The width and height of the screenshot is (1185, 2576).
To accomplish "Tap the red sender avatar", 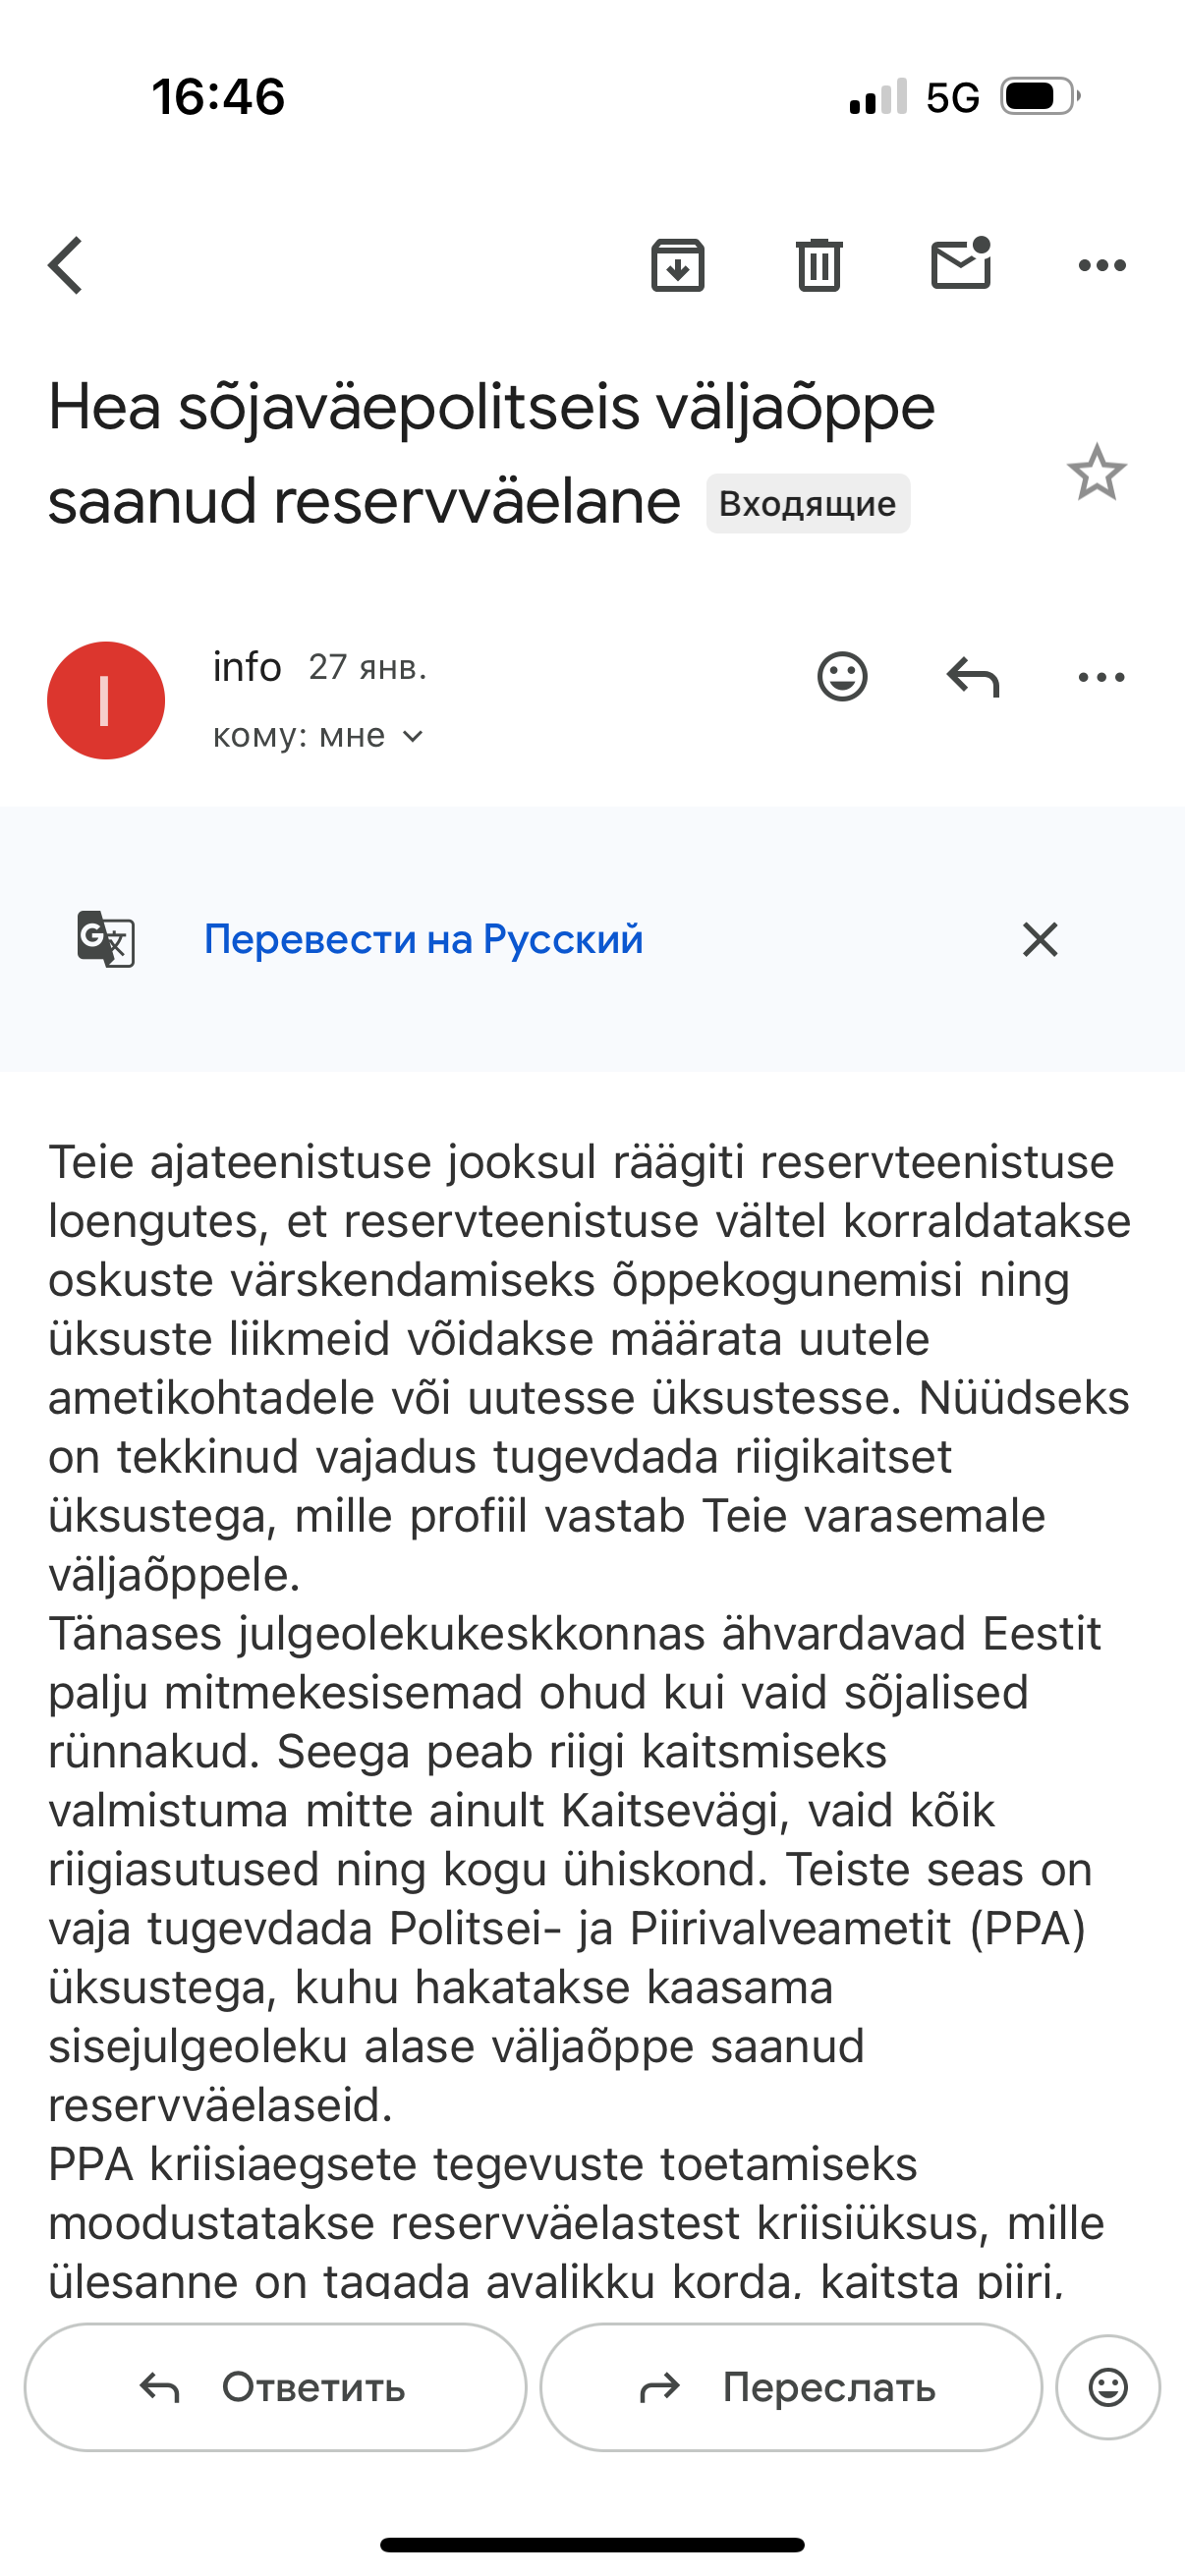I will click(x=106, y=700).
